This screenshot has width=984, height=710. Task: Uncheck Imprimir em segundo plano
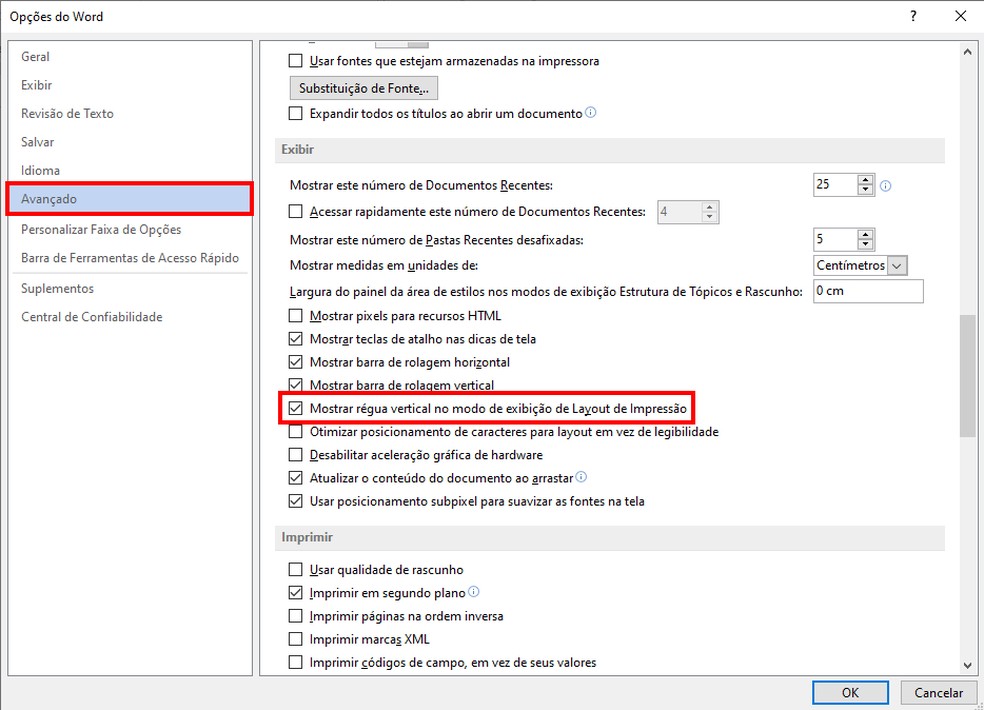click(x=295, y=593)
